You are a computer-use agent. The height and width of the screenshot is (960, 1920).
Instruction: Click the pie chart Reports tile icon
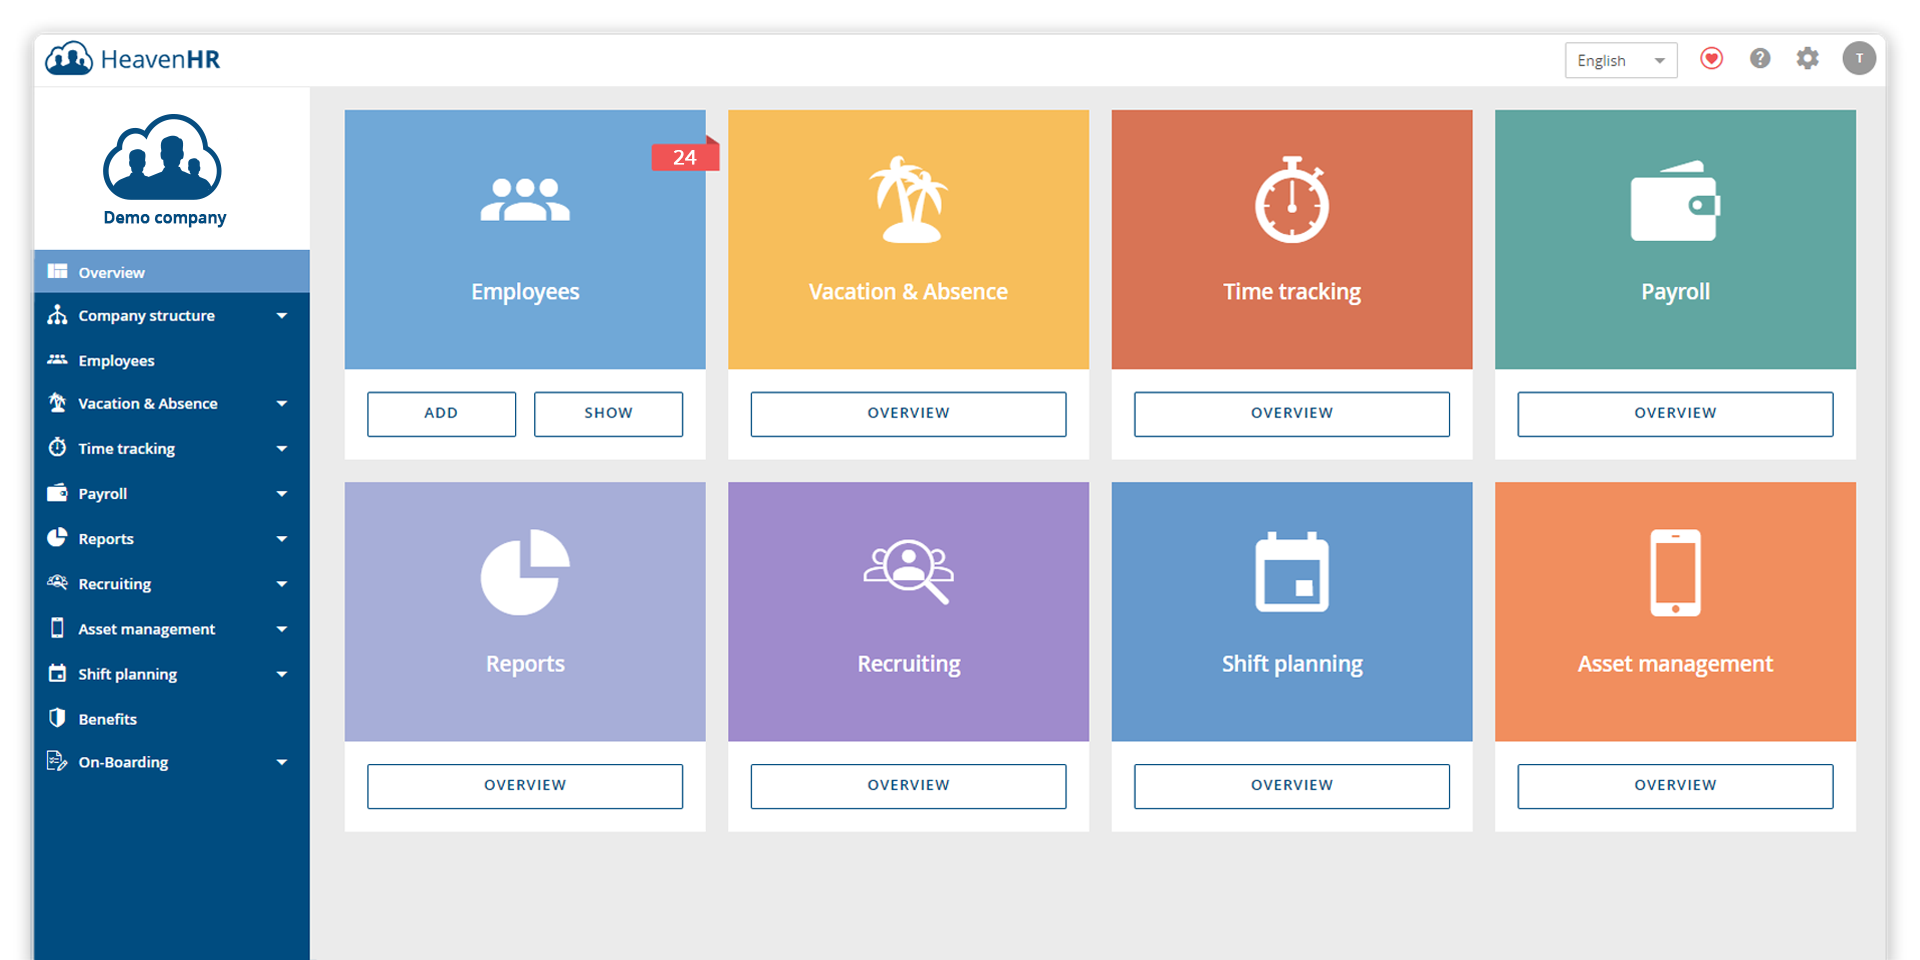click(525, 572)
